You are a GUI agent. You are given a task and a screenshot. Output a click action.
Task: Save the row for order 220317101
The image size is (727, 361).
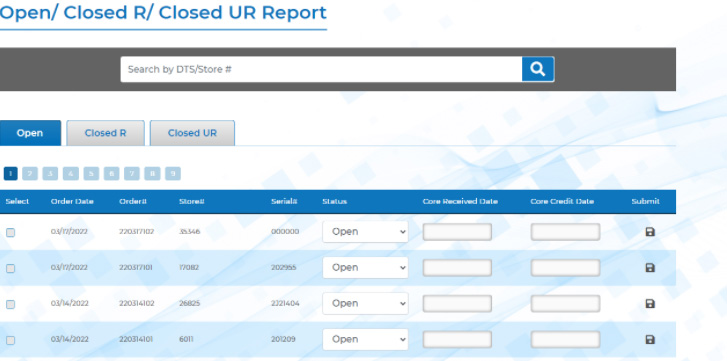pos(650,267)
